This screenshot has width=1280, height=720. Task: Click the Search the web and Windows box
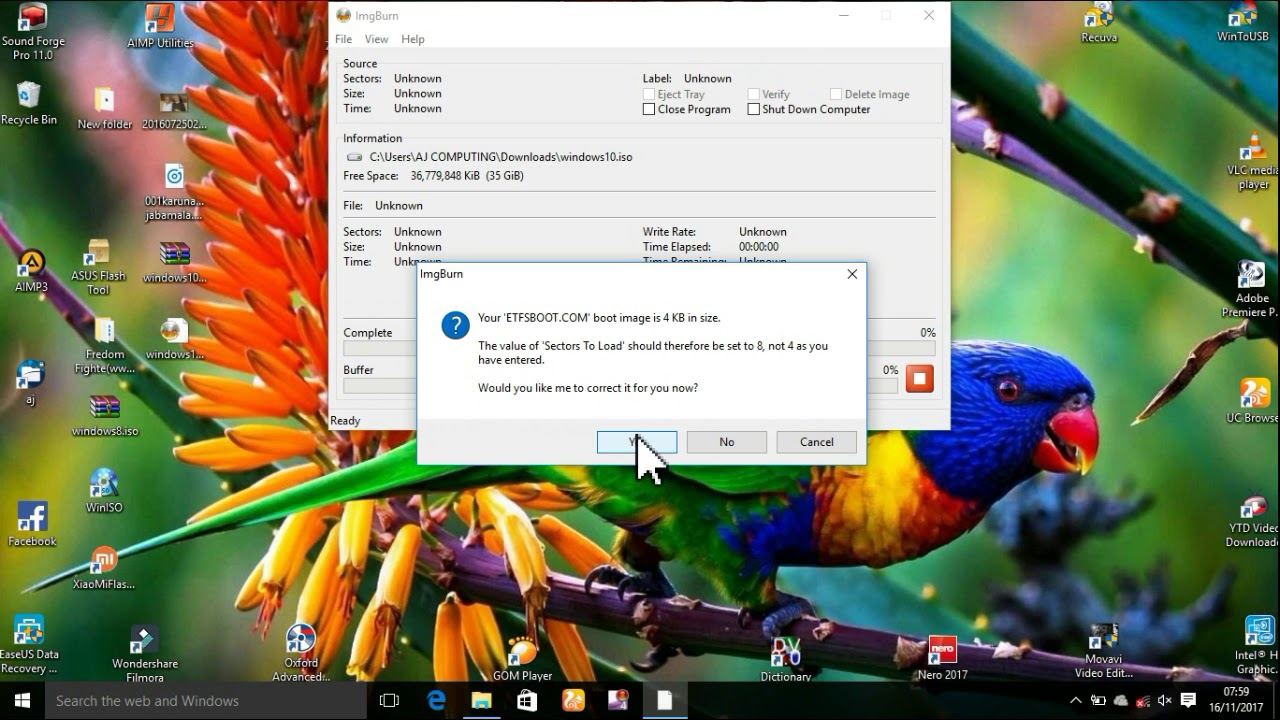pos(206,701)
